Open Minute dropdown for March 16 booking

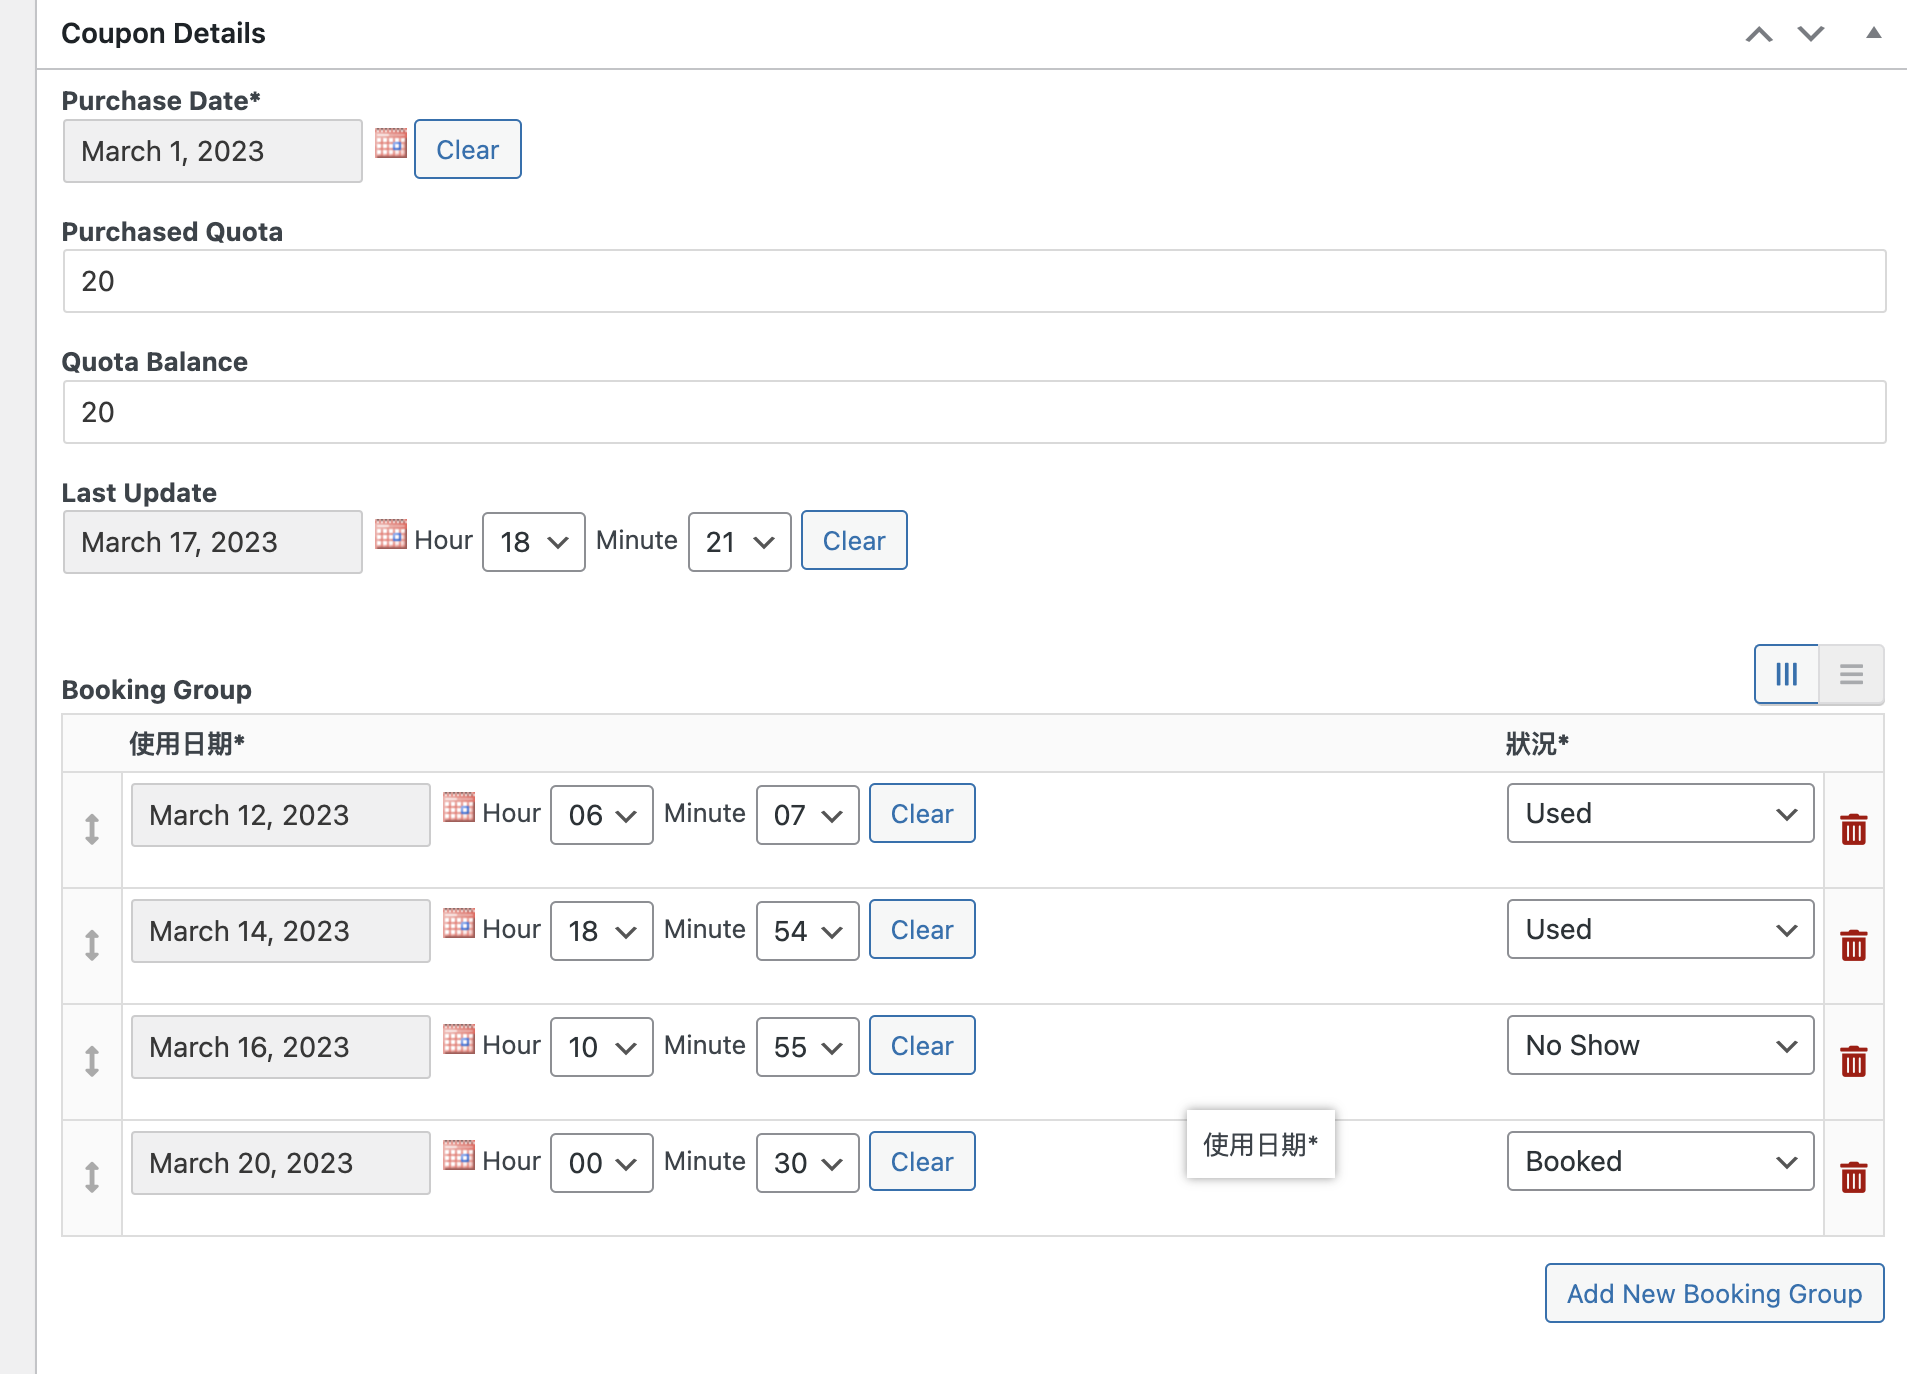808,1046
